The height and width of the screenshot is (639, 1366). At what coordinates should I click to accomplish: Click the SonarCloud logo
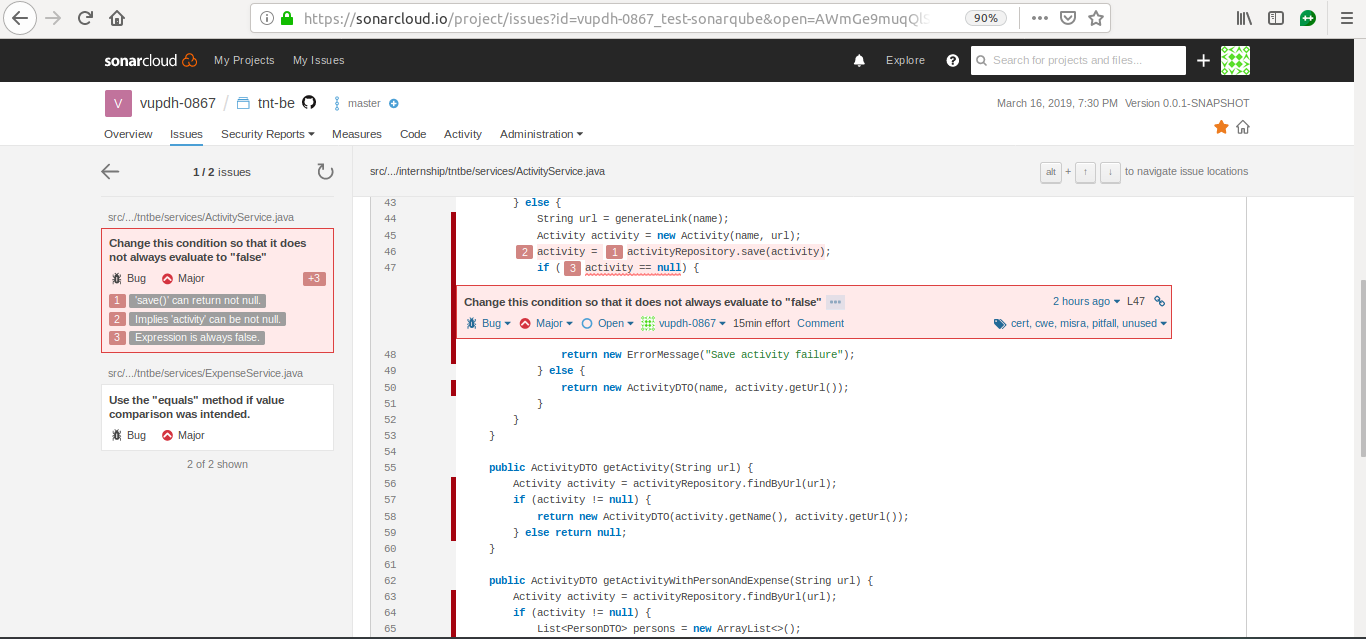150,60
